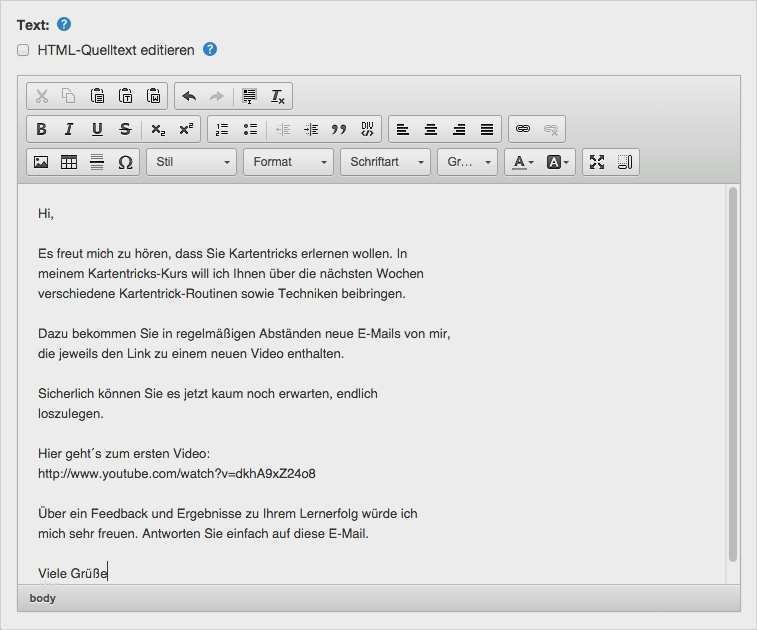Enable the HTML-Quelltext editieren checkbox
The height and width of the screenshot is (630, 757).
click(x=23, y=50)
